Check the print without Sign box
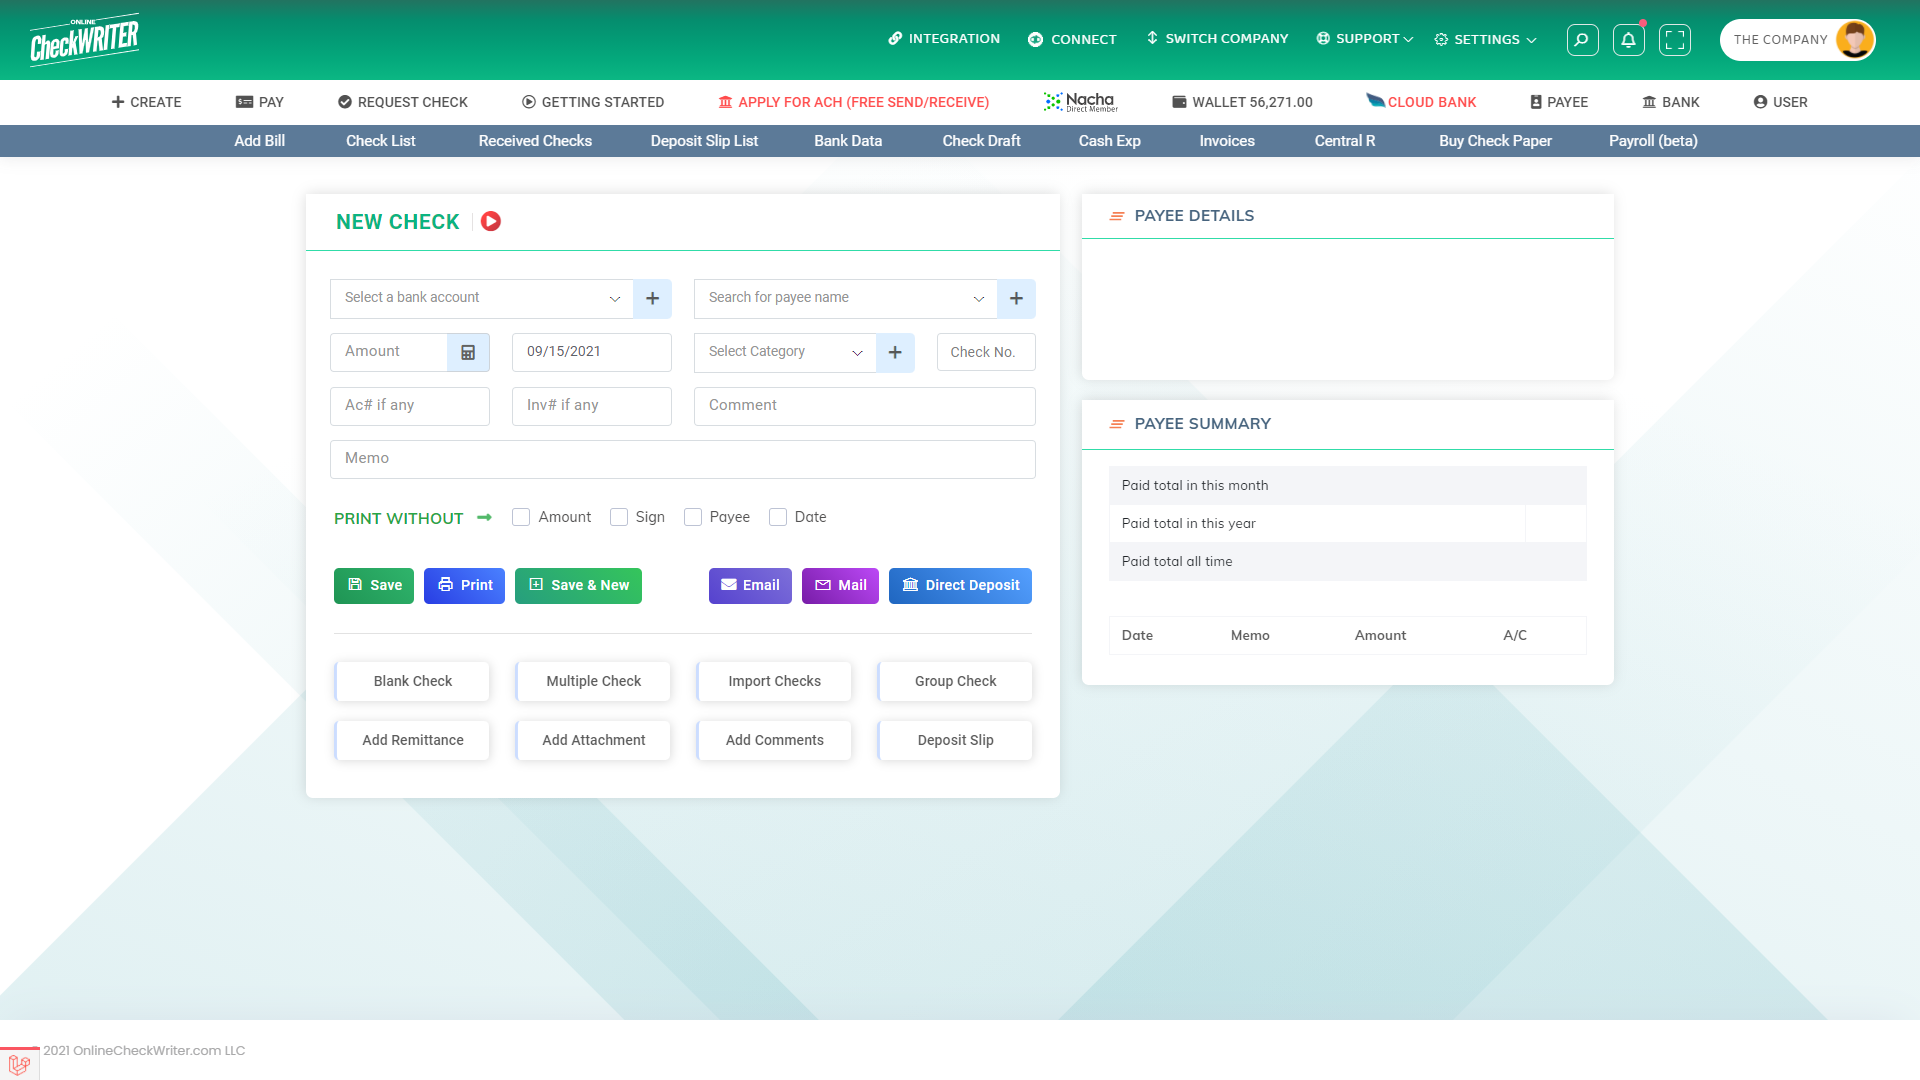 tap(619, 517)
